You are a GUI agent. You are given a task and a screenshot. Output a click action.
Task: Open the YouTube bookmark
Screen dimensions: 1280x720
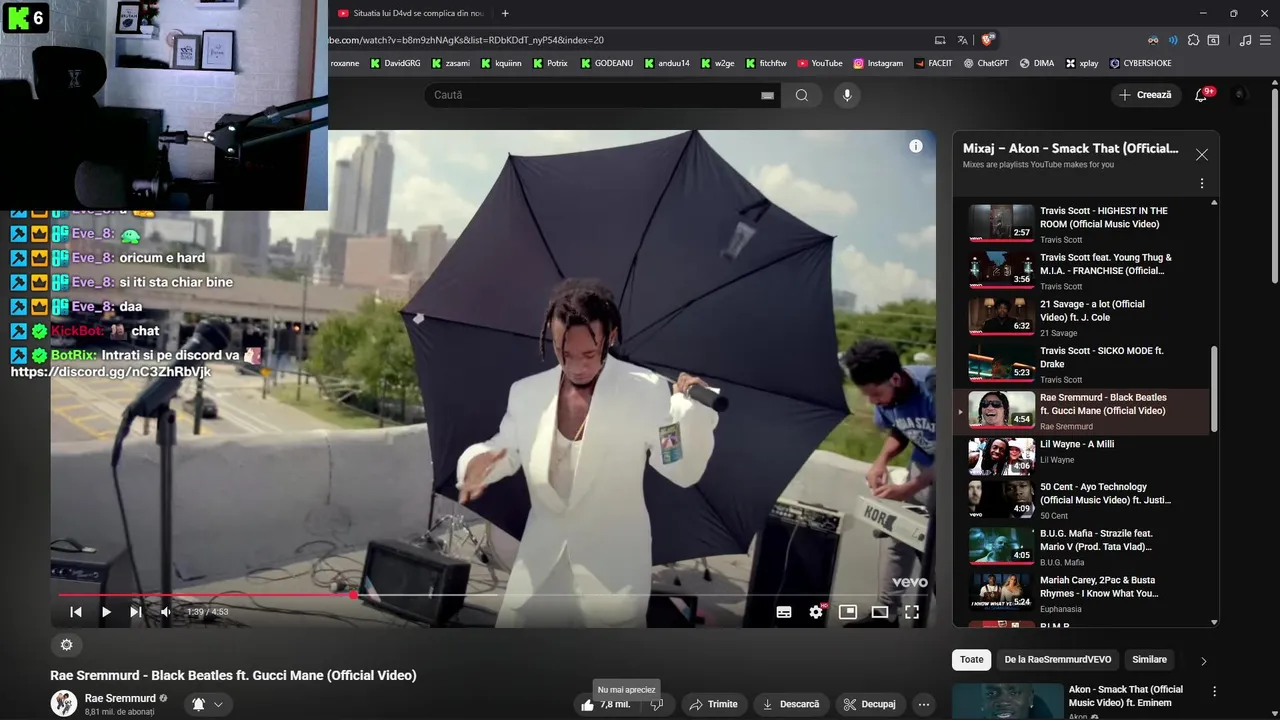[x=820, y=63]
